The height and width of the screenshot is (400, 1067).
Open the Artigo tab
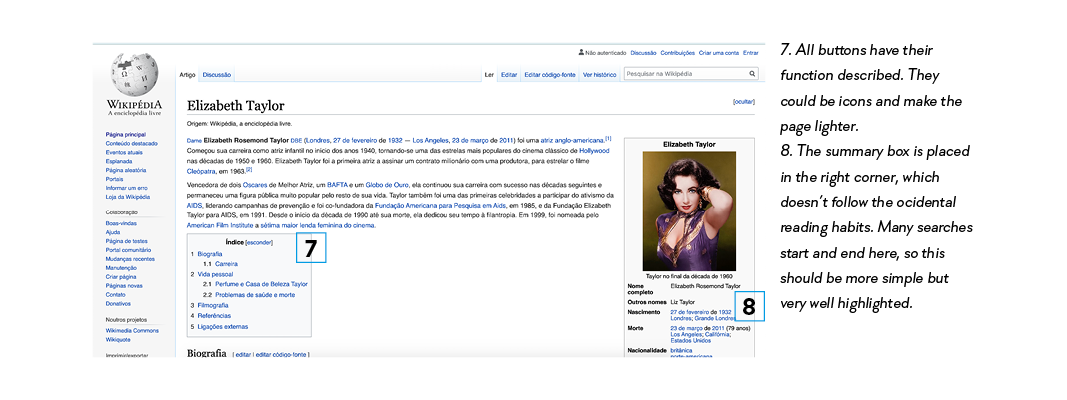point(187,75)
